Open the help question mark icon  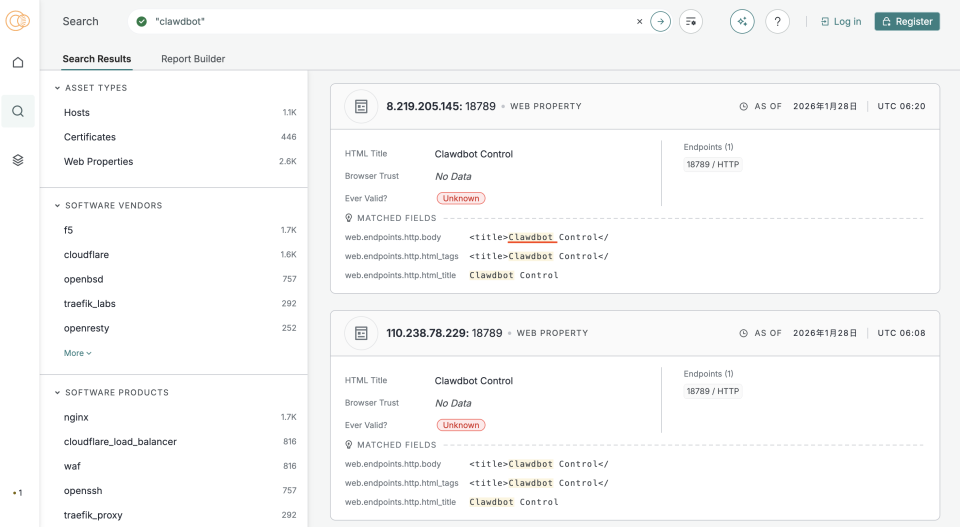[x=777, y=21]
